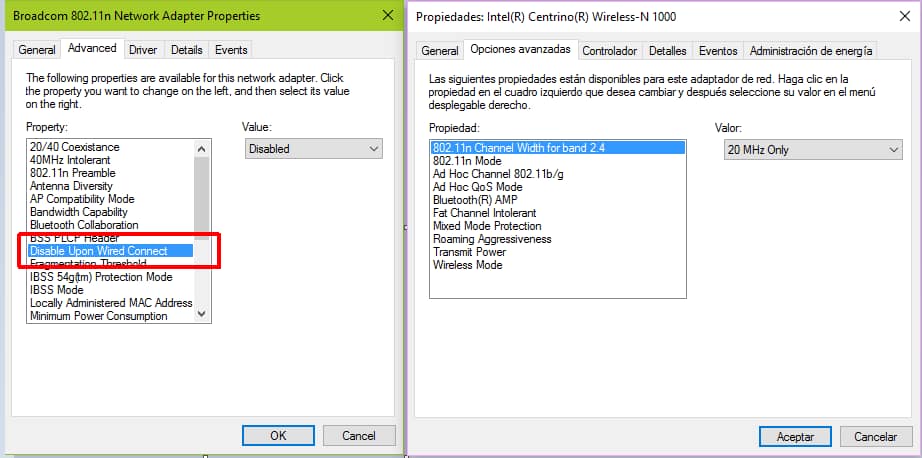Screen dimensions: 922x458
Task: Select Transmit Power property
Action: click(x=469, y=252)
